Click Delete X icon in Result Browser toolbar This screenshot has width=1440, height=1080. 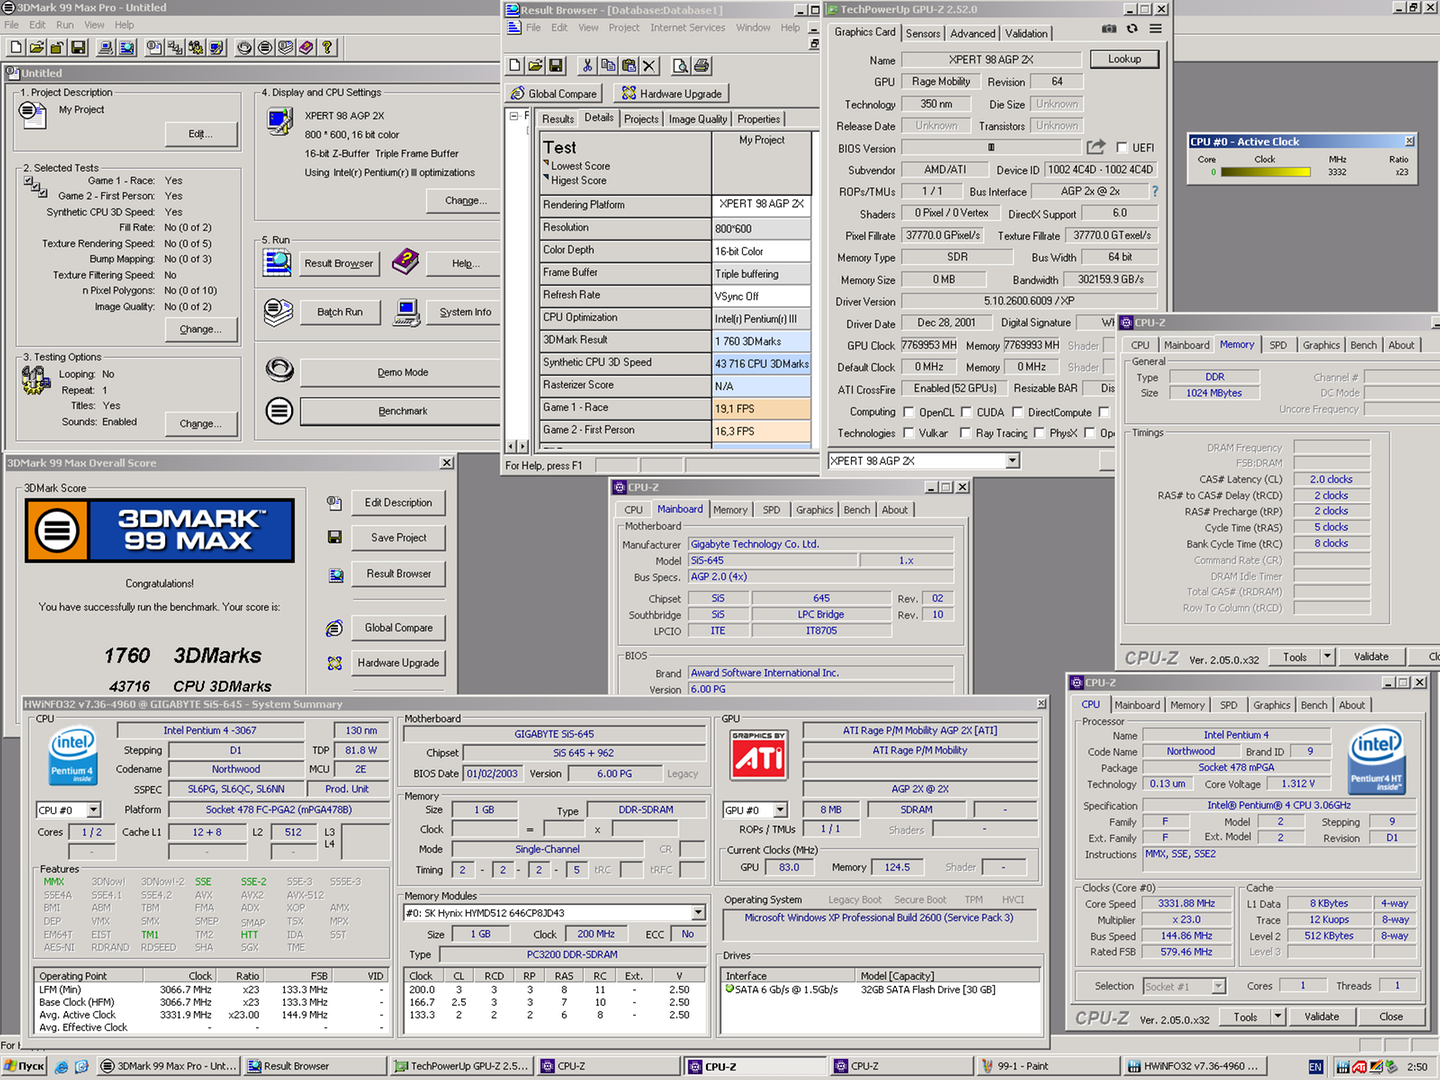click(650, 66)
